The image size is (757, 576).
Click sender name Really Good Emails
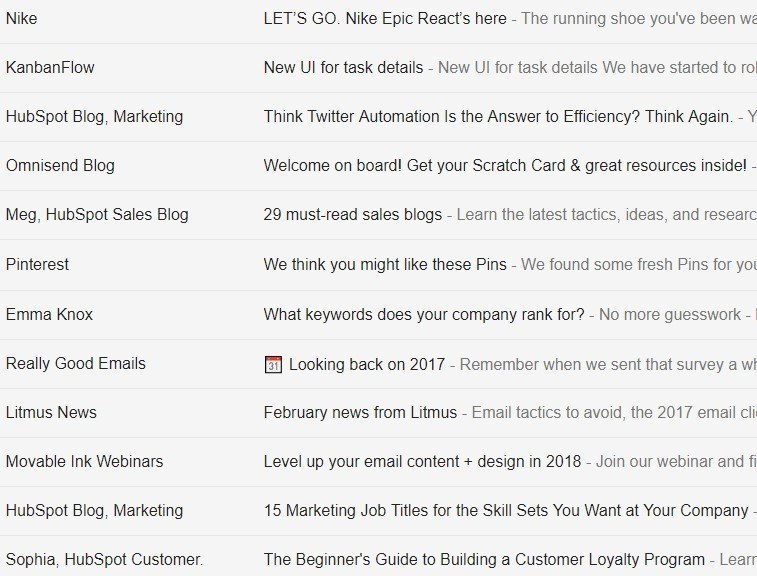(x=75, y=364)
